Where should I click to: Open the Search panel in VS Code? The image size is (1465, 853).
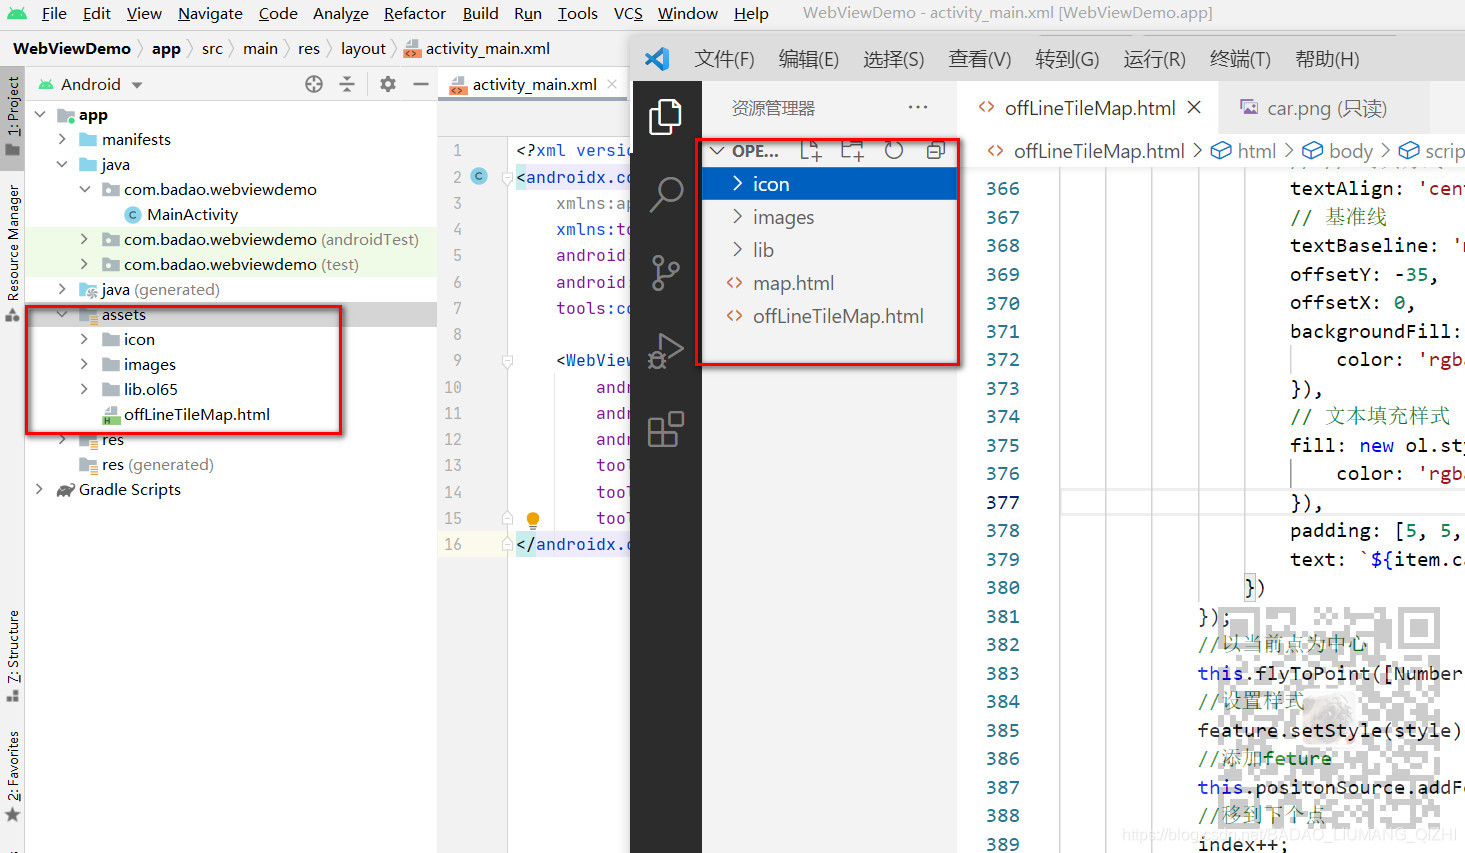(x=665, y=196)
